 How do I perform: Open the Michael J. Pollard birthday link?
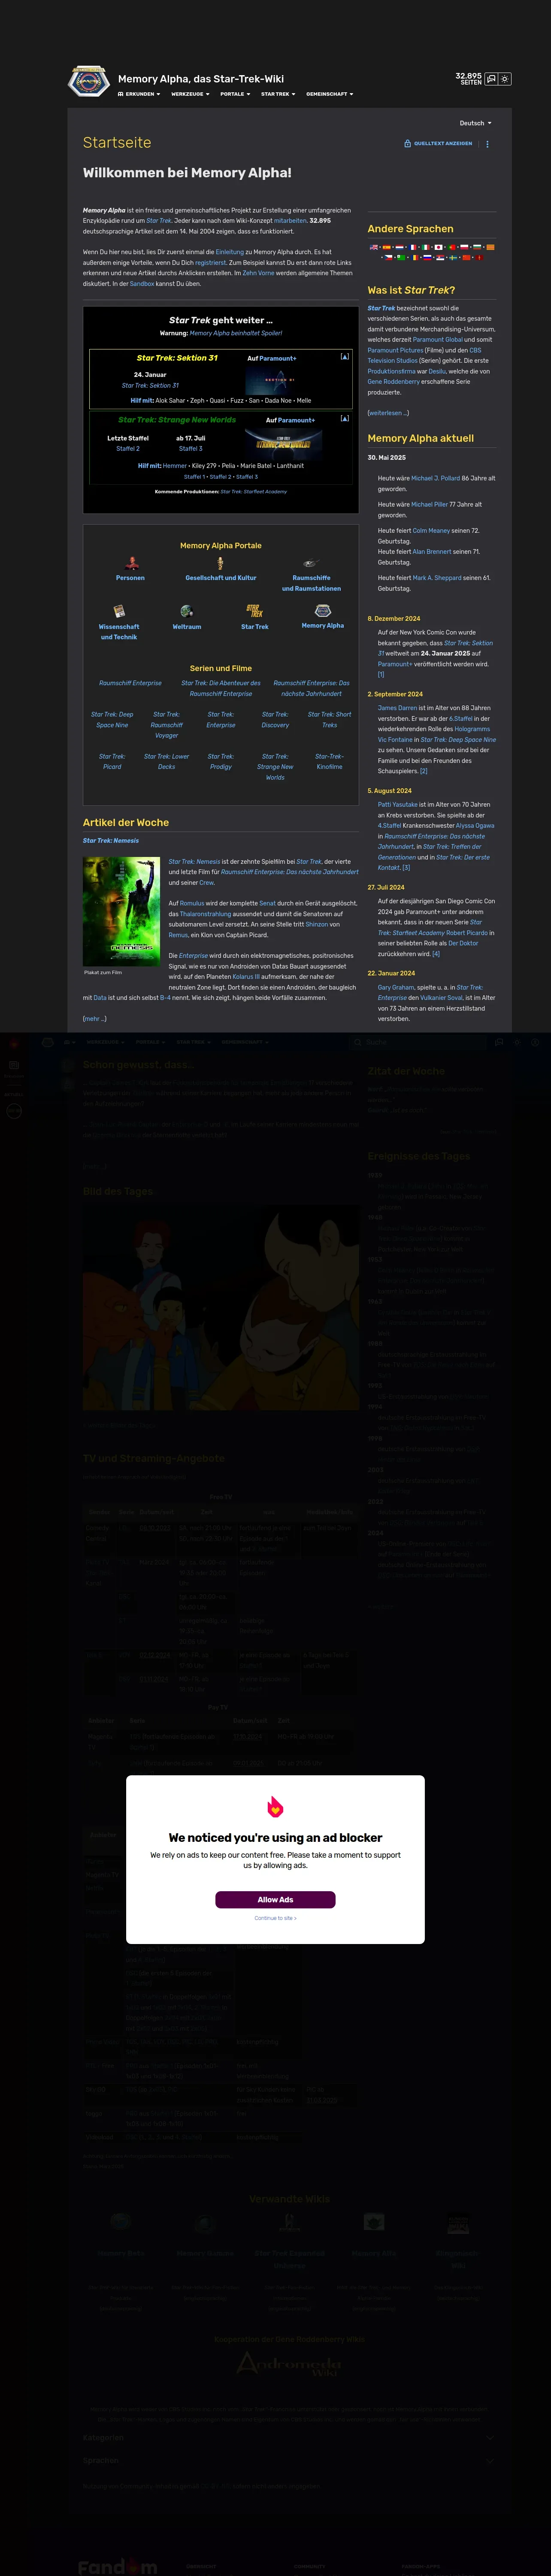click(x=435, y=478)
